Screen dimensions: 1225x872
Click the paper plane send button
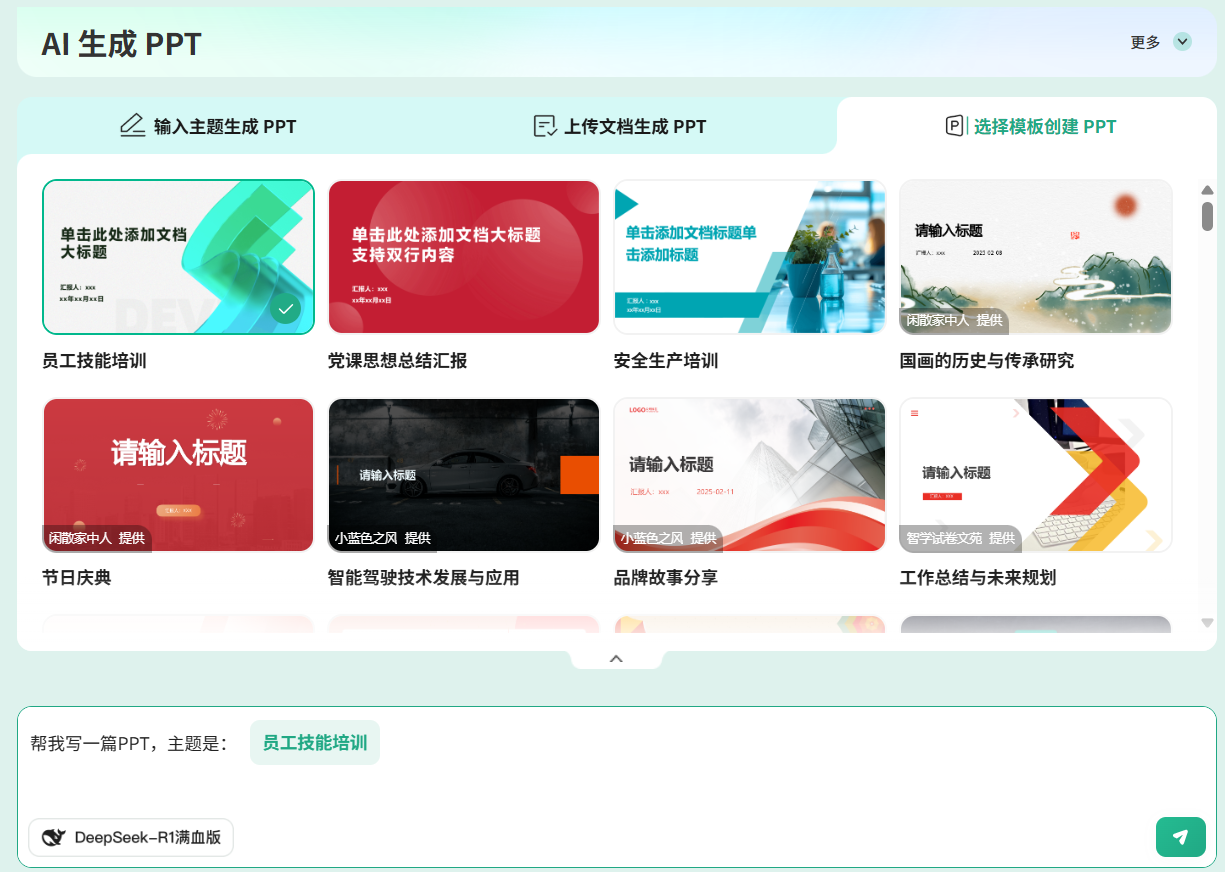pos(1180,837)
